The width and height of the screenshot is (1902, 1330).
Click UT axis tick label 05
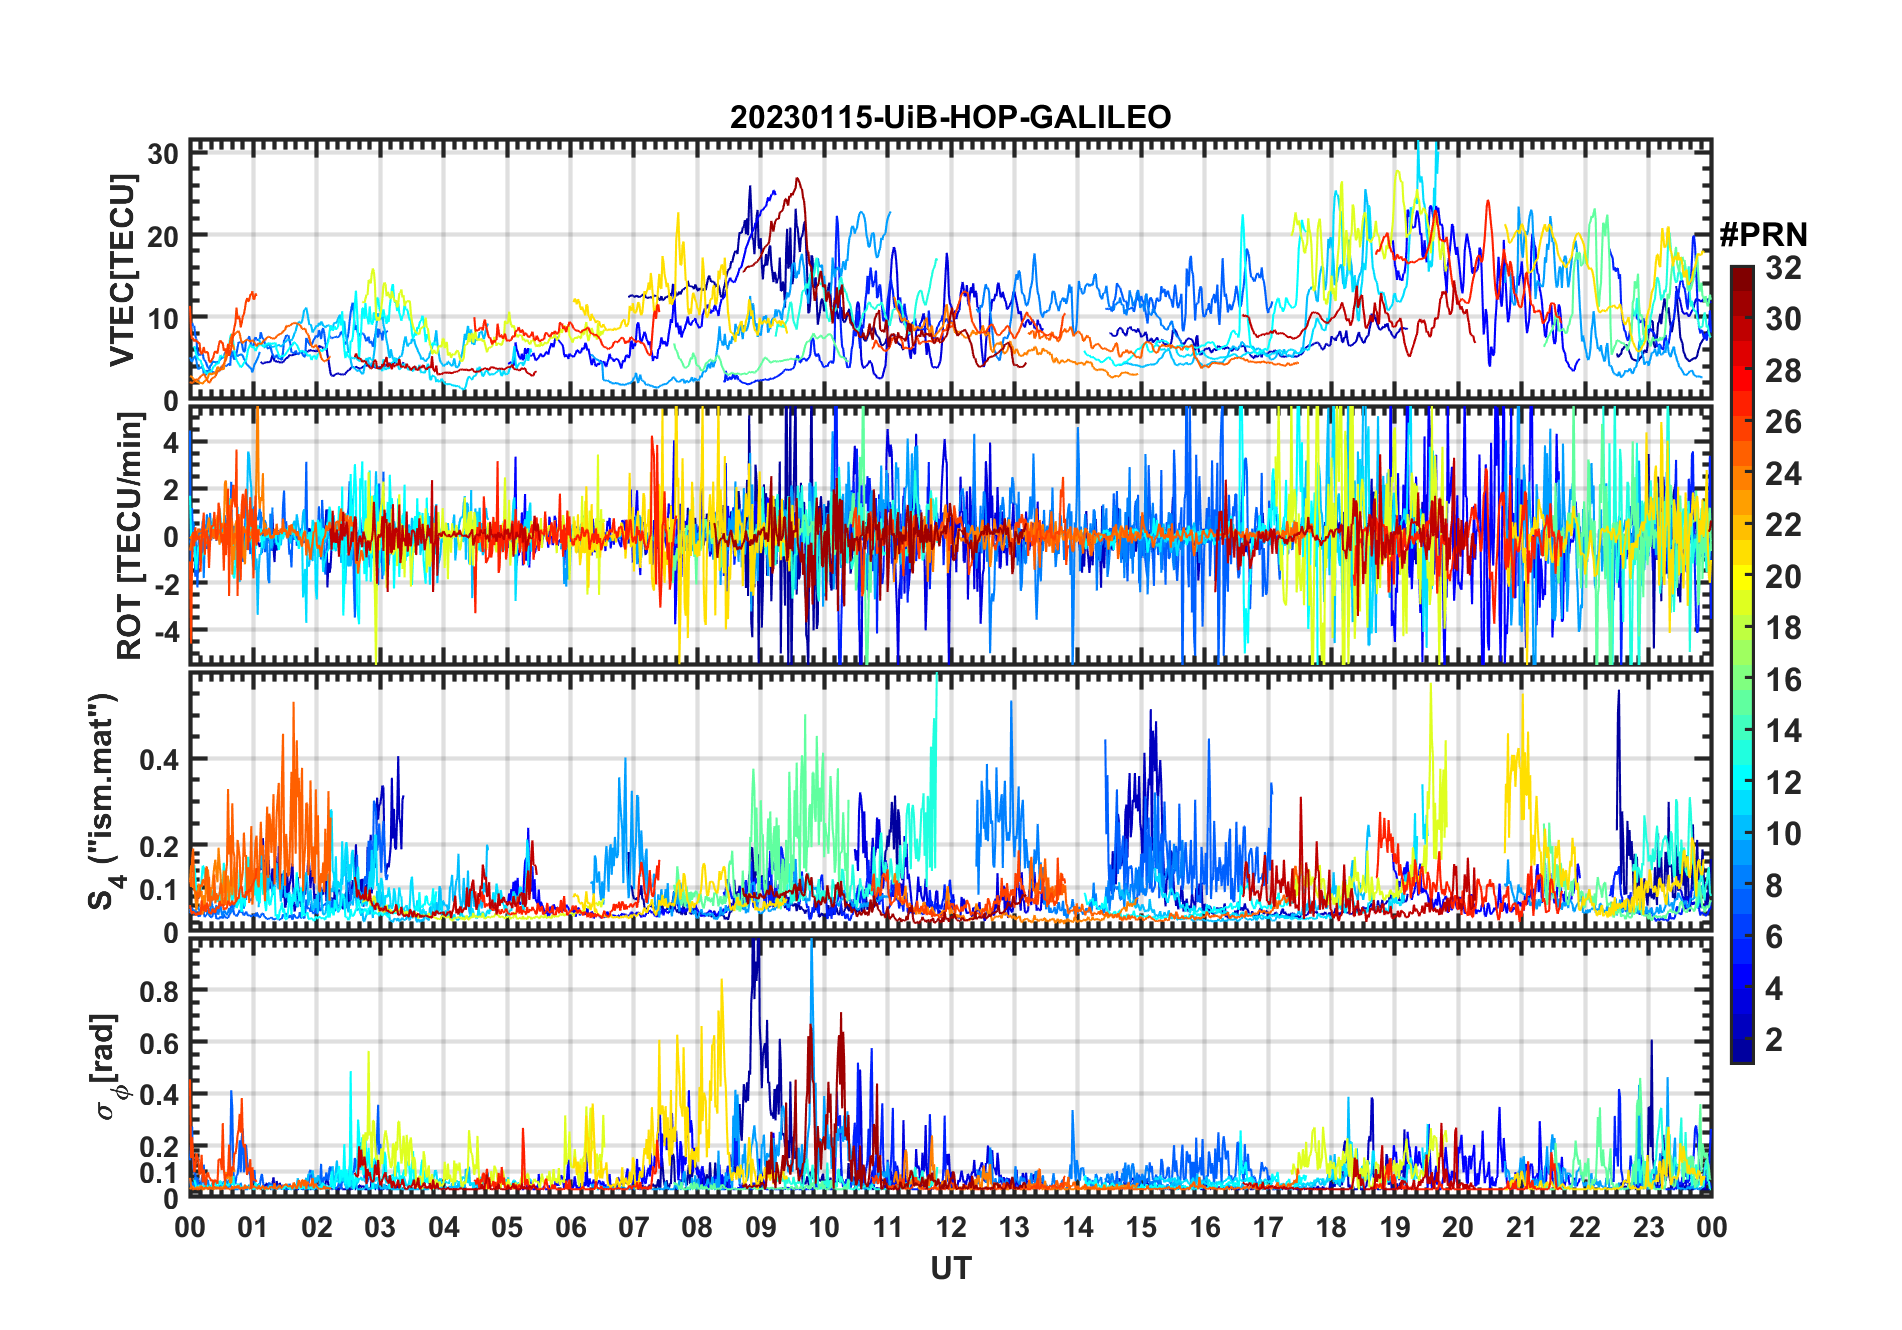pyautogui.click(x=507, y=1227)
